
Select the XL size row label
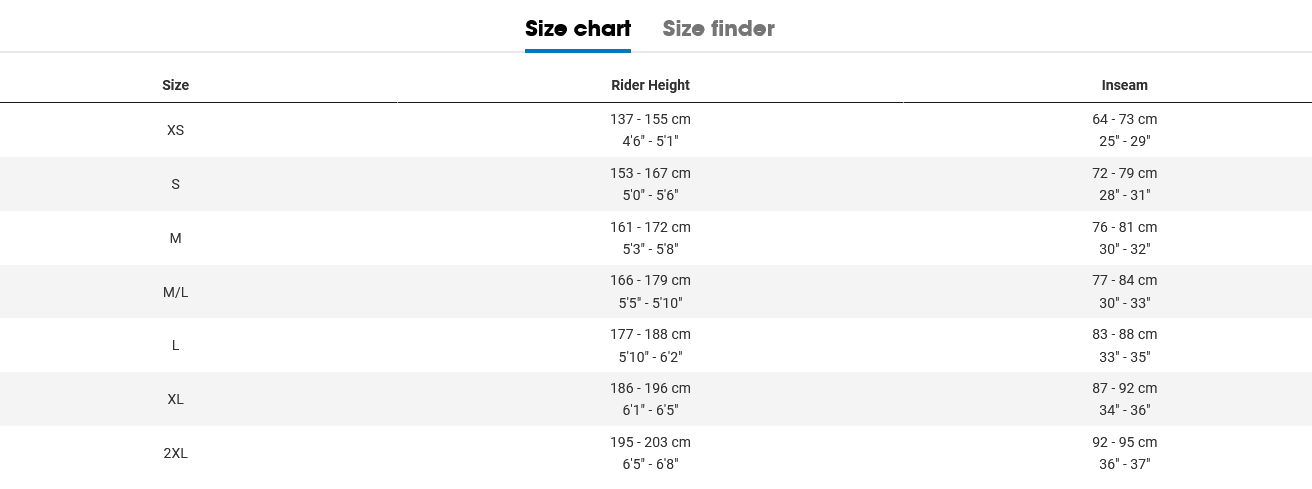point(176,399)
